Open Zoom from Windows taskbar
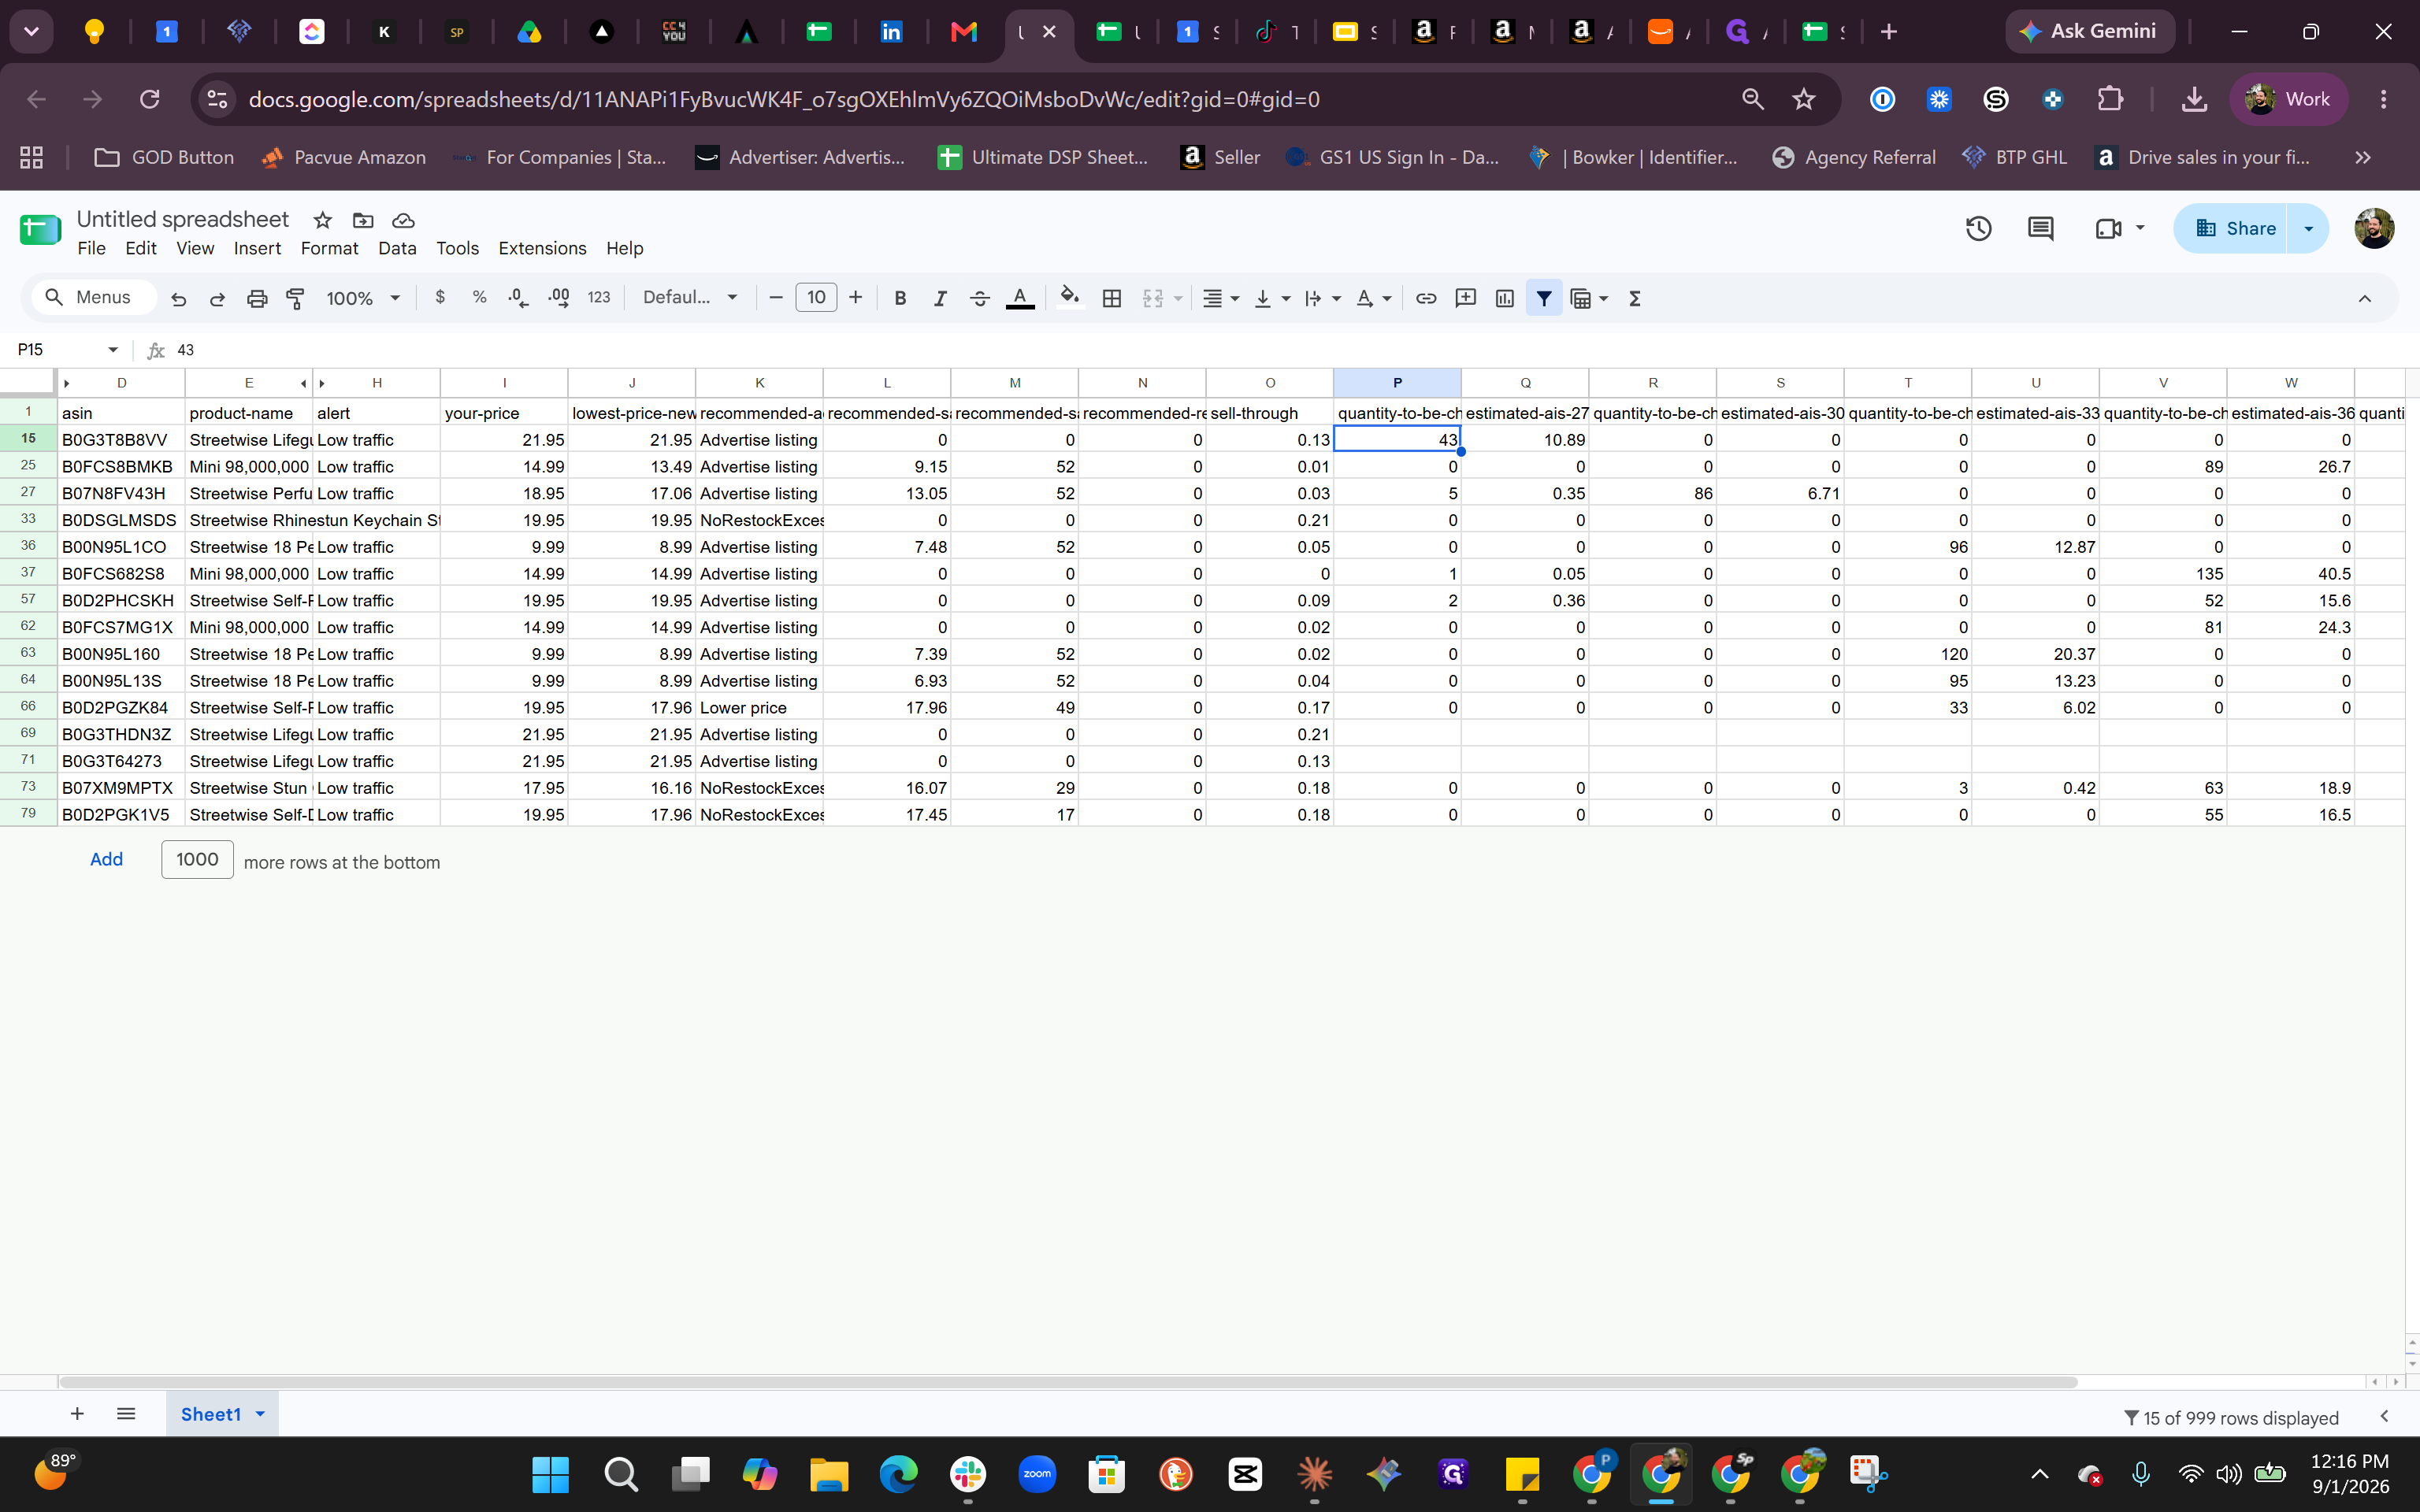 [x=1037, y=1474]
